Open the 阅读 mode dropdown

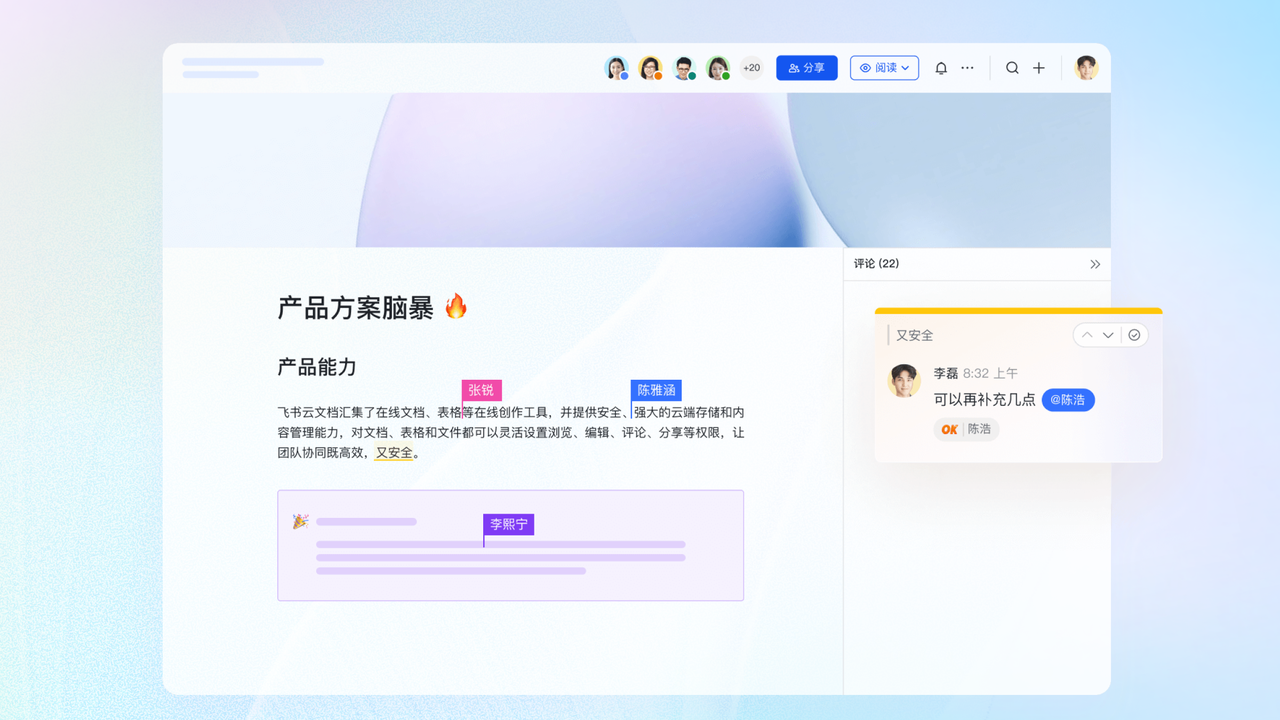[x=884, y=68]
